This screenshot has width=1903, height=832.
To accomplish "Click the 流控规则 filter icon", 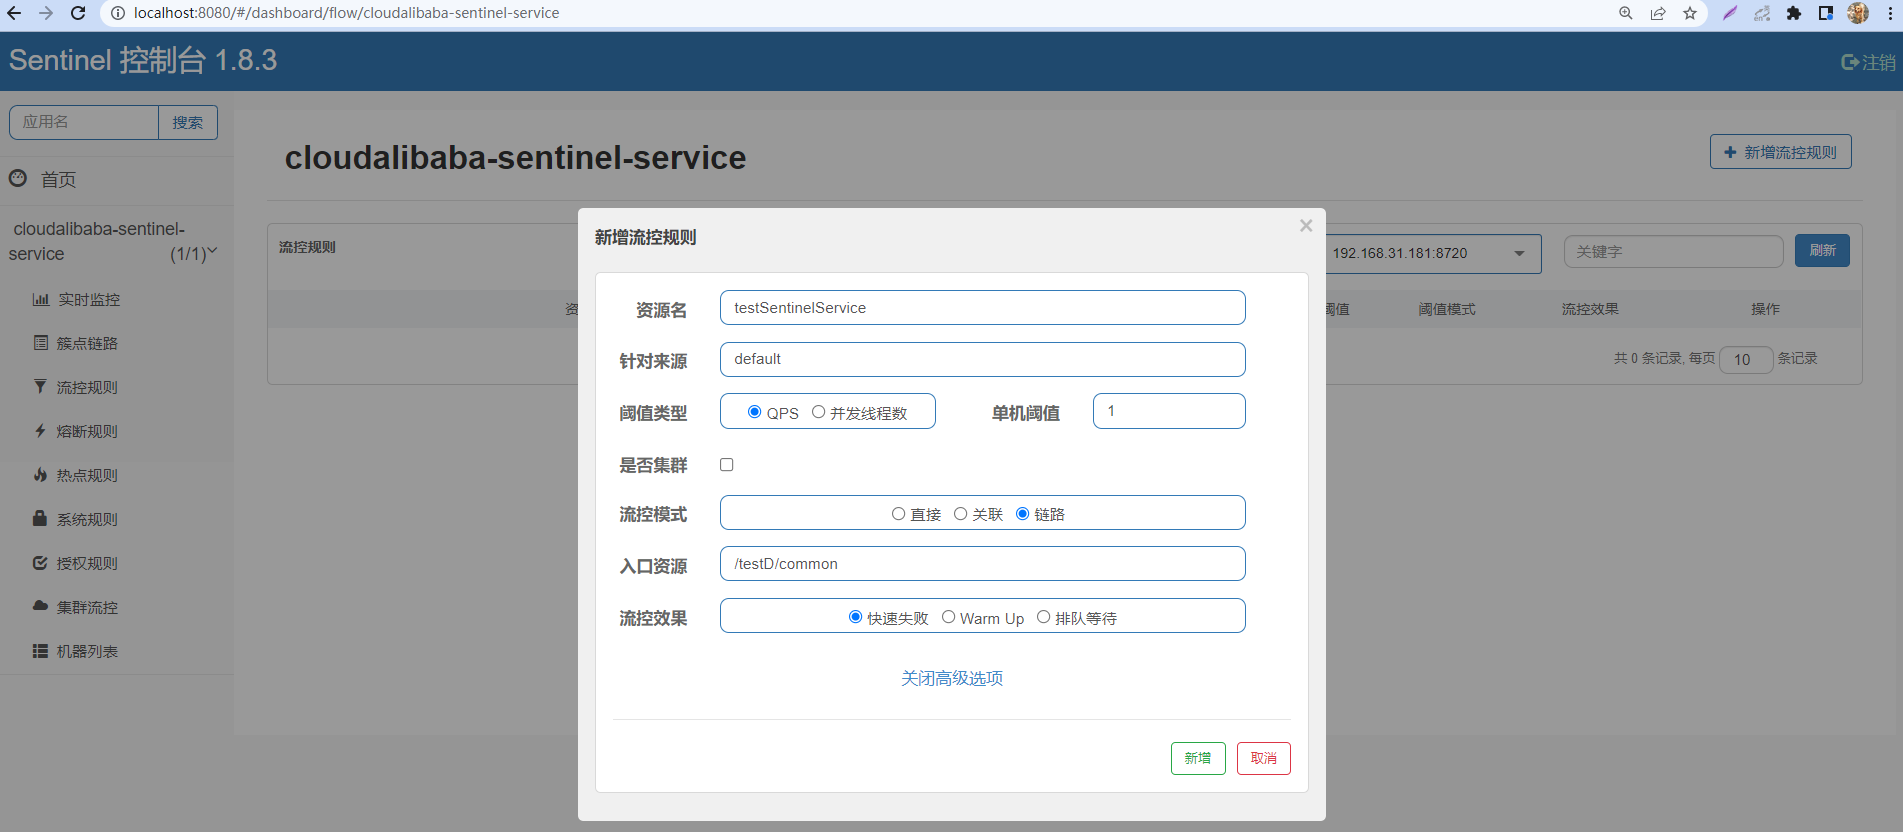I will (40, 386).
